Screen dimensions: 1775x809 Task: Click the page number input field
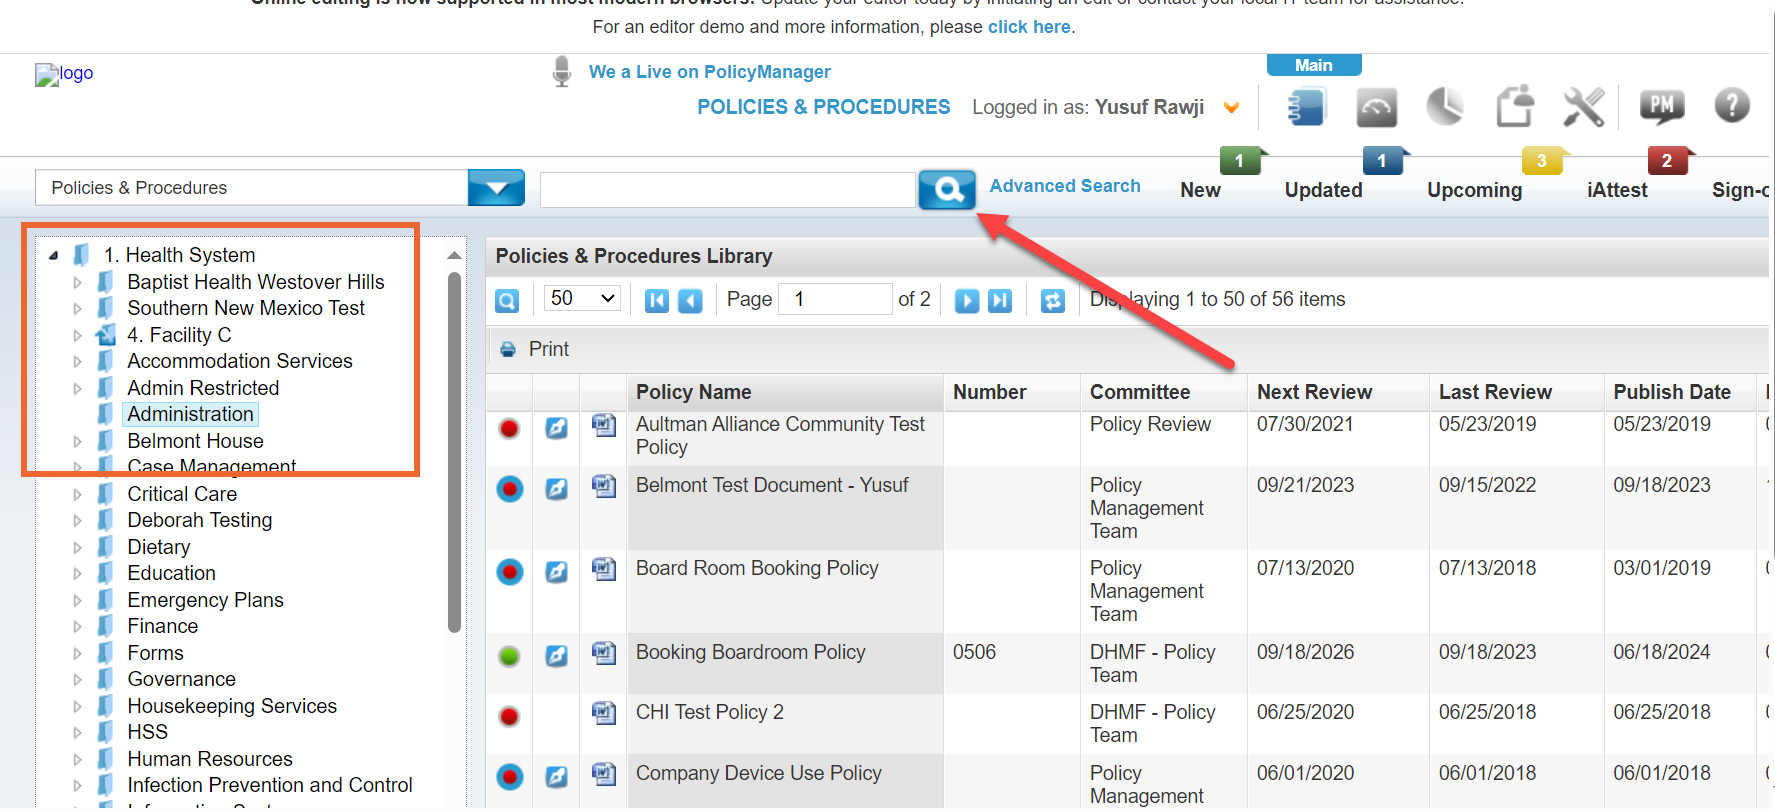click(834, 299)
